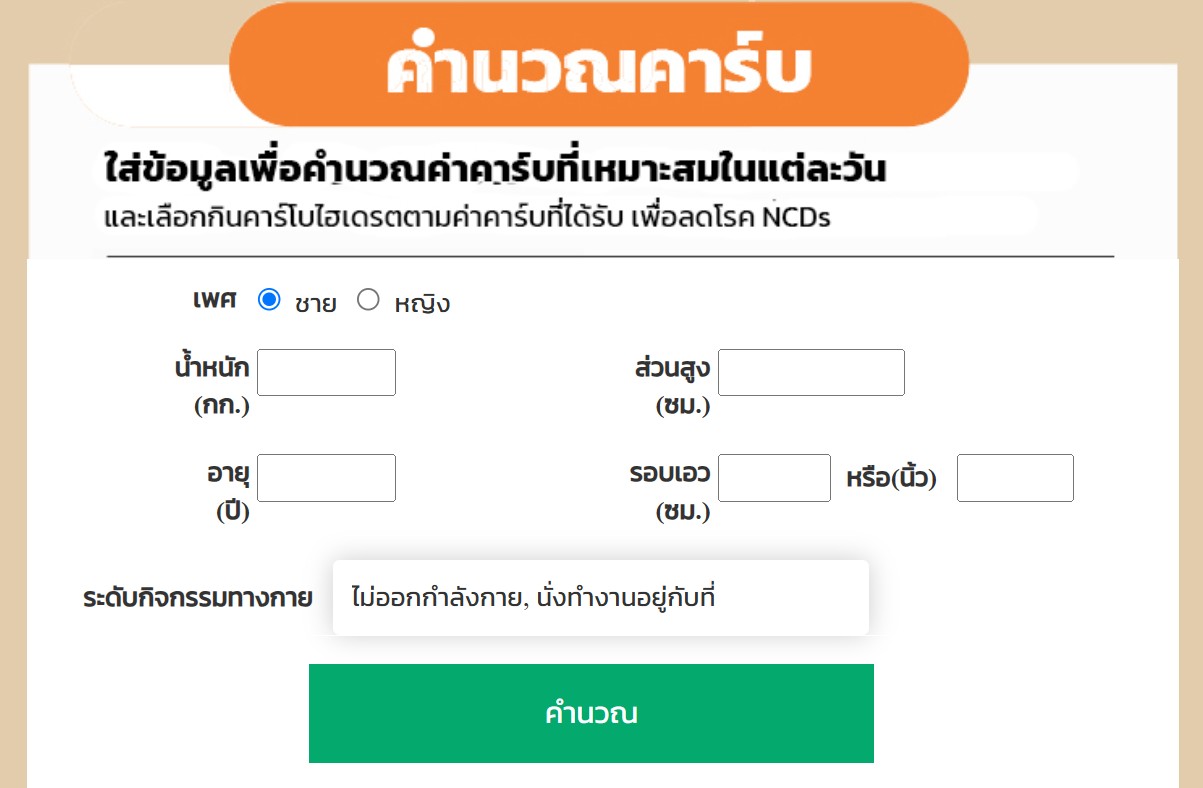
Task: Focus the หรือ(นิ้ว) waist input box
Action: click(1015, 478)
